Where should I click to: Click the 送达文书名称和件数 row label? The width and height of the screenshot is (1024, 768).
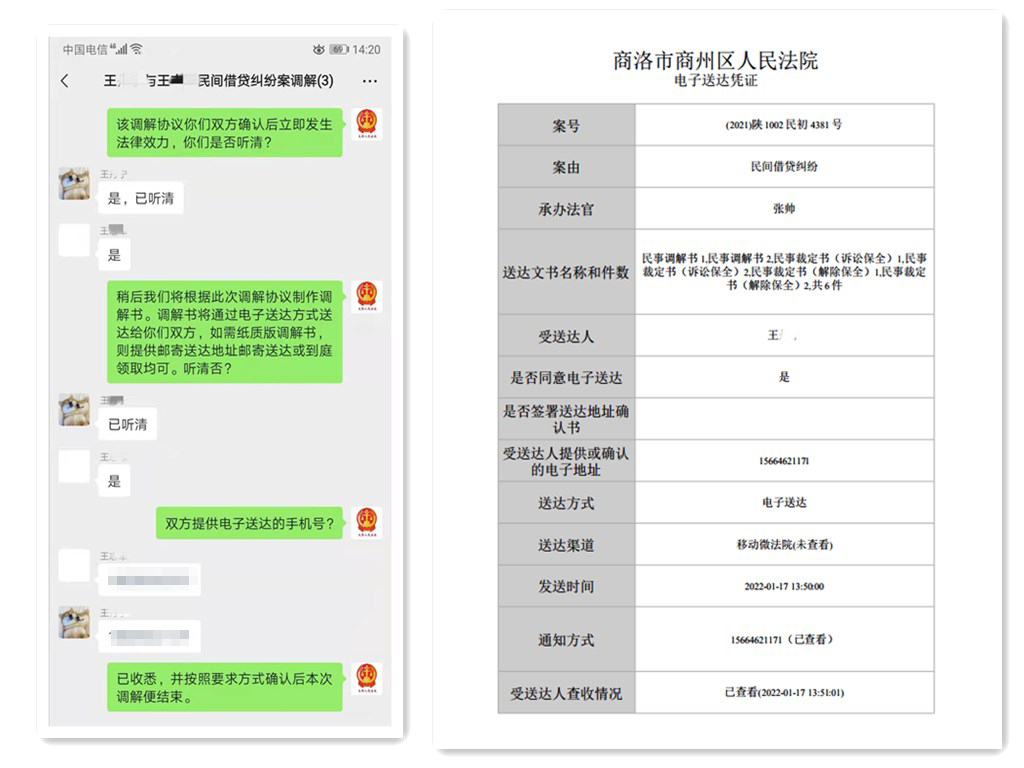point(566,272)
